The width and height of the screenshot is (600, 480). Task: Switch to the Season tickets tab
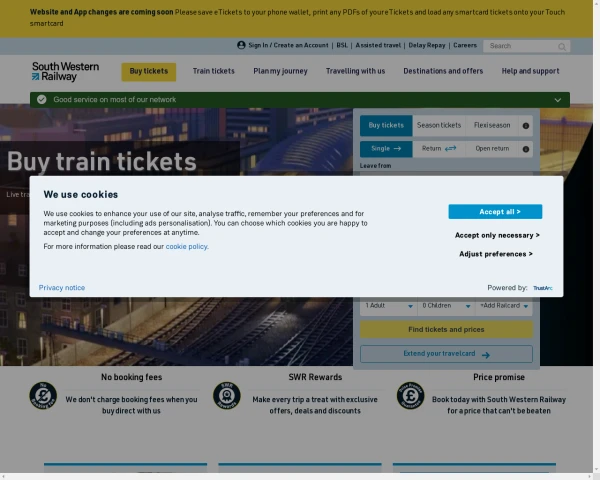(439, 126)
